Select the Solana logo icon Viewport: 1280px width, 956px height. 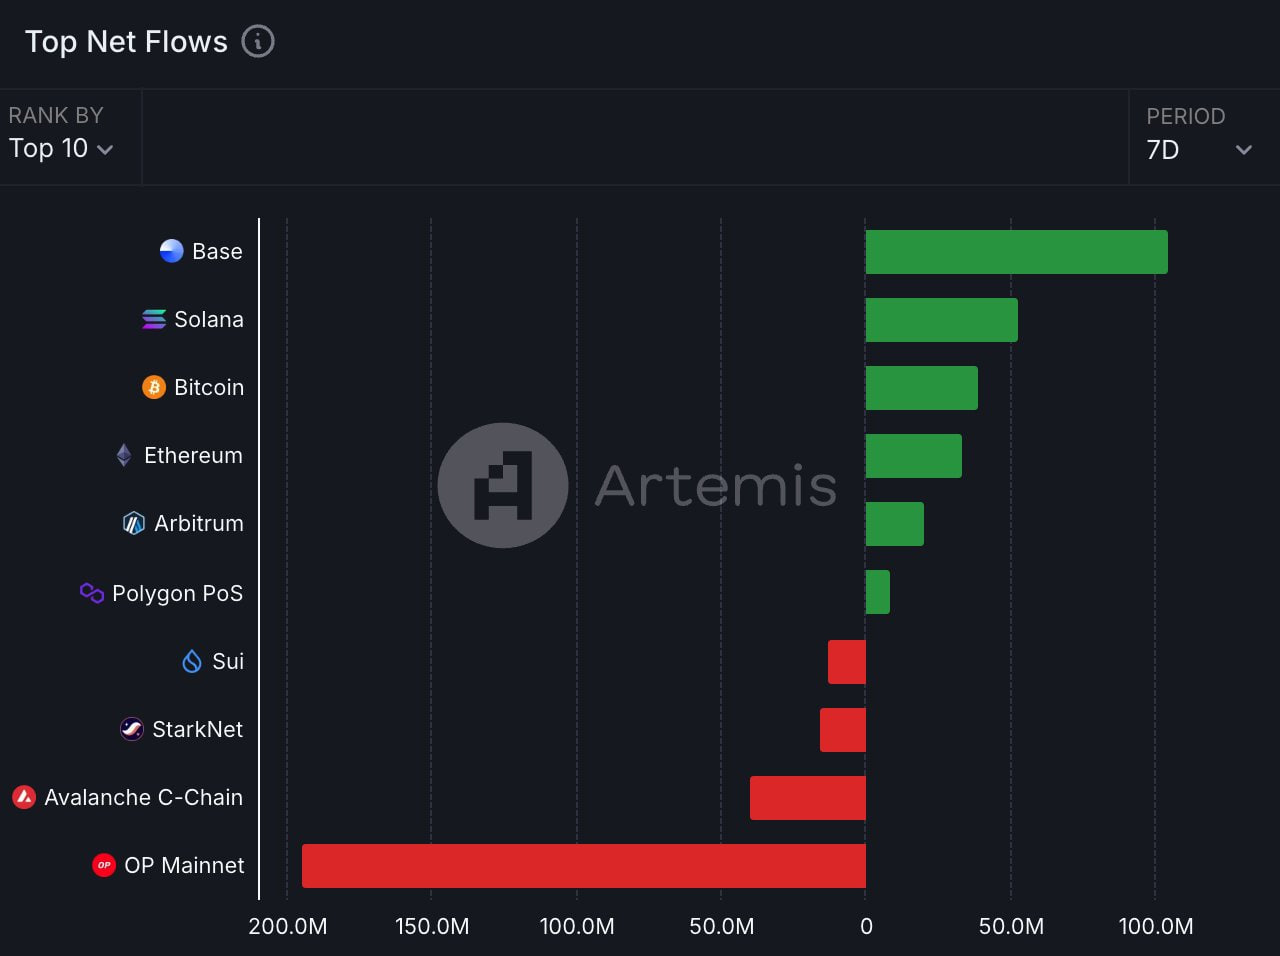[x=151, y=319]
